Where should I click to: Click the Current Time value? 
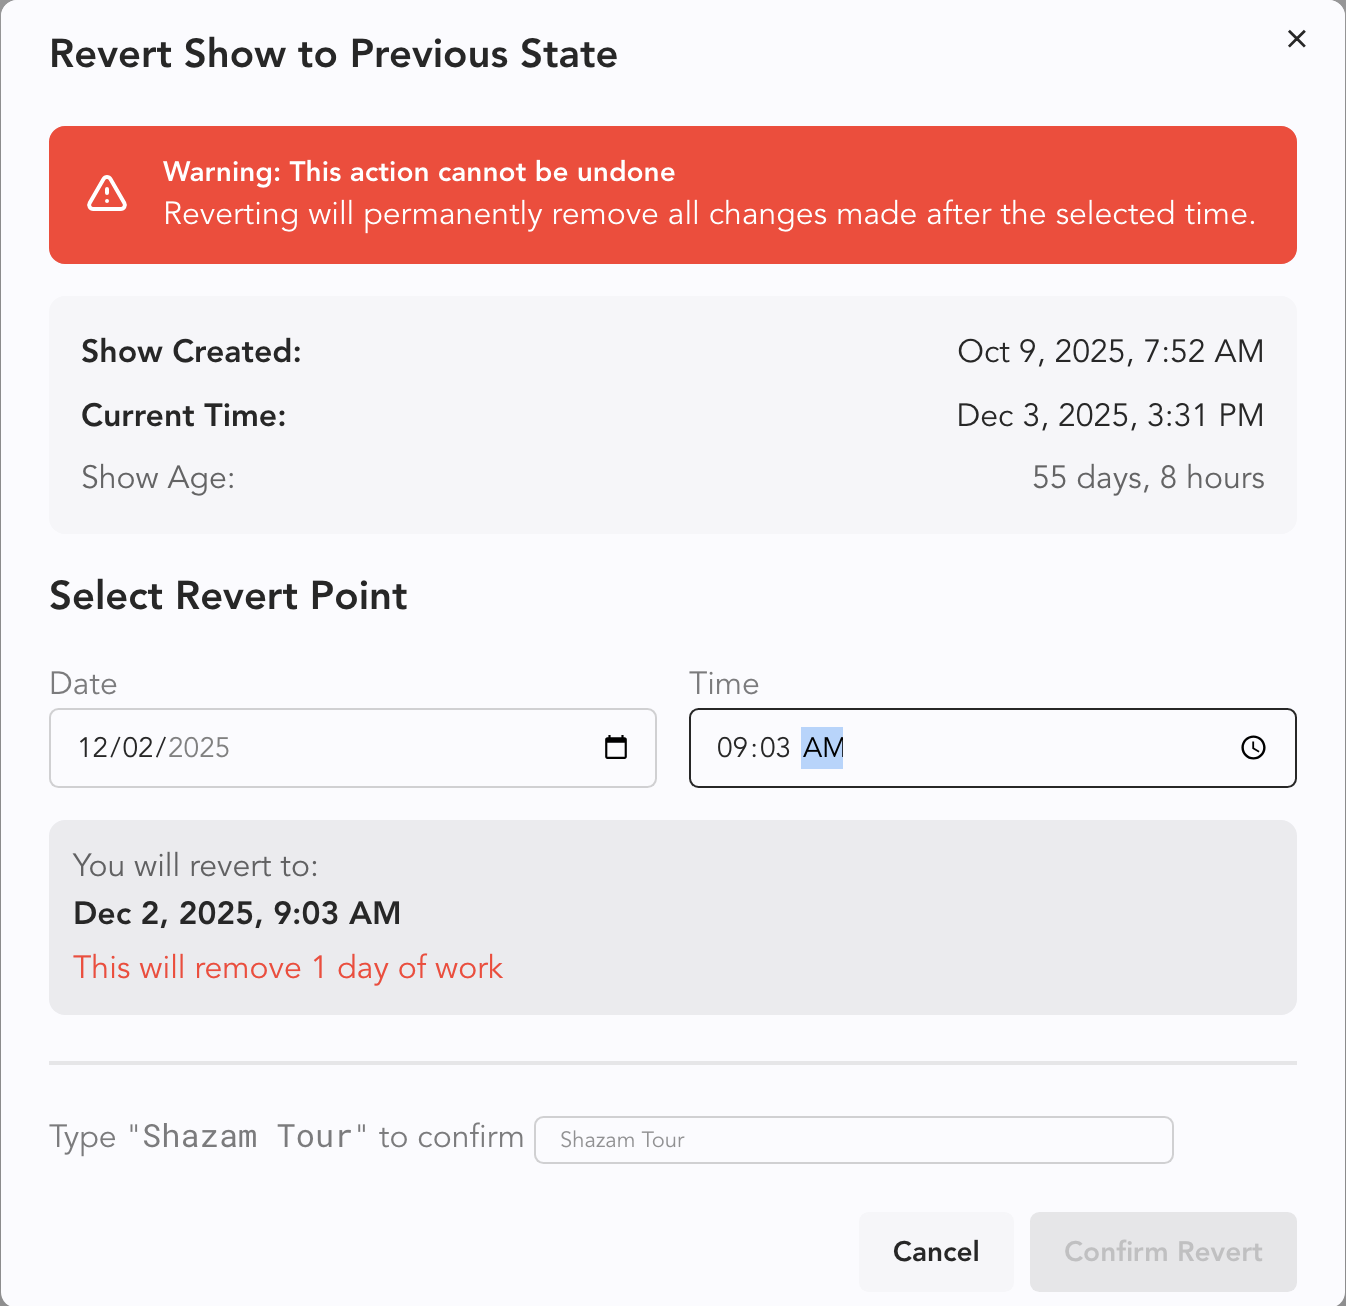click(x=1110, y=415)
